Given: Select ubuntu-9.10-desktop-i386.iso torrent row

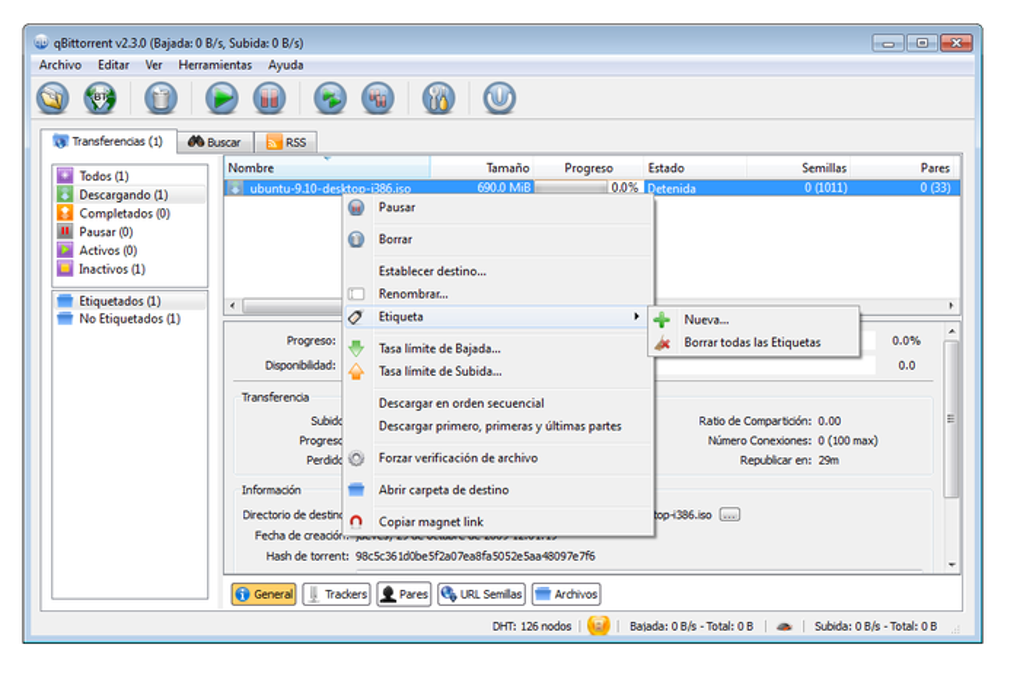Looking at the screenshot, I should point(592,188).
